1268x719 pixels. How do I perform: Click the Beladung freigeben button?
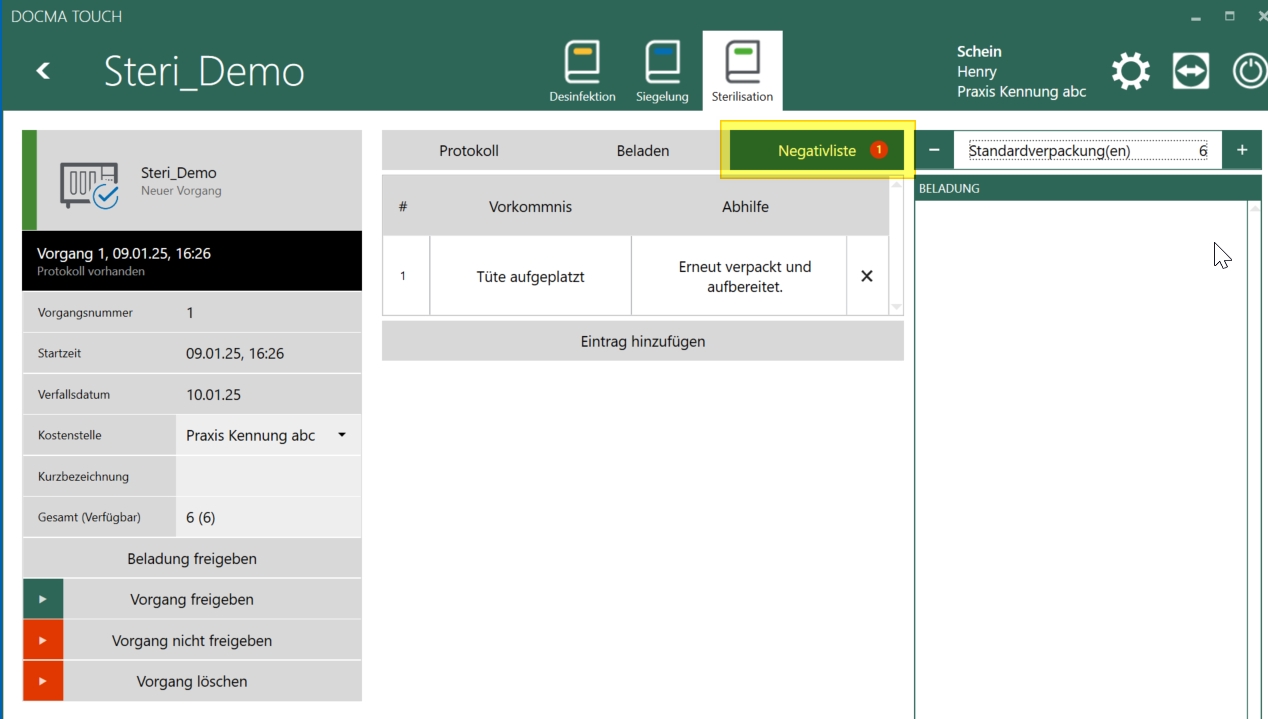pos(192,558)
